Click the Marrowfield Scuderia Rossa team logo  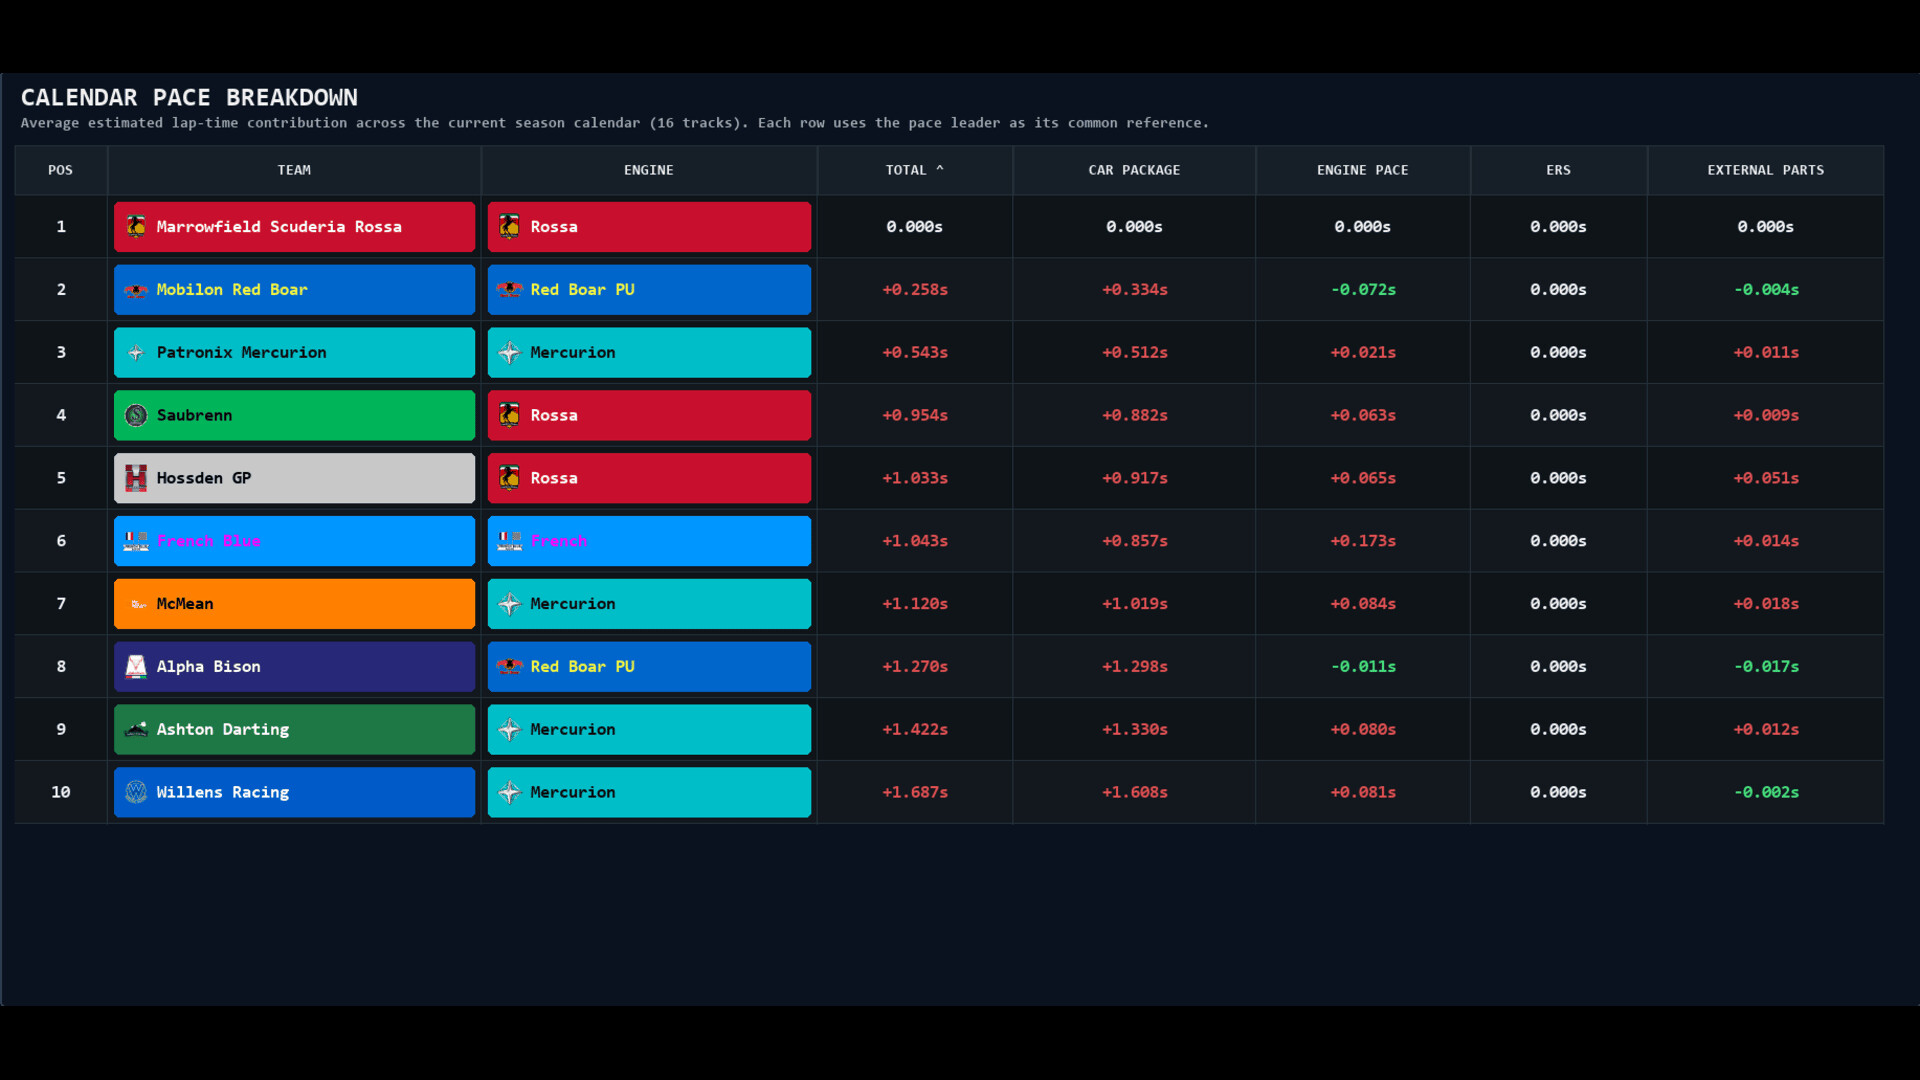(136, 227)
